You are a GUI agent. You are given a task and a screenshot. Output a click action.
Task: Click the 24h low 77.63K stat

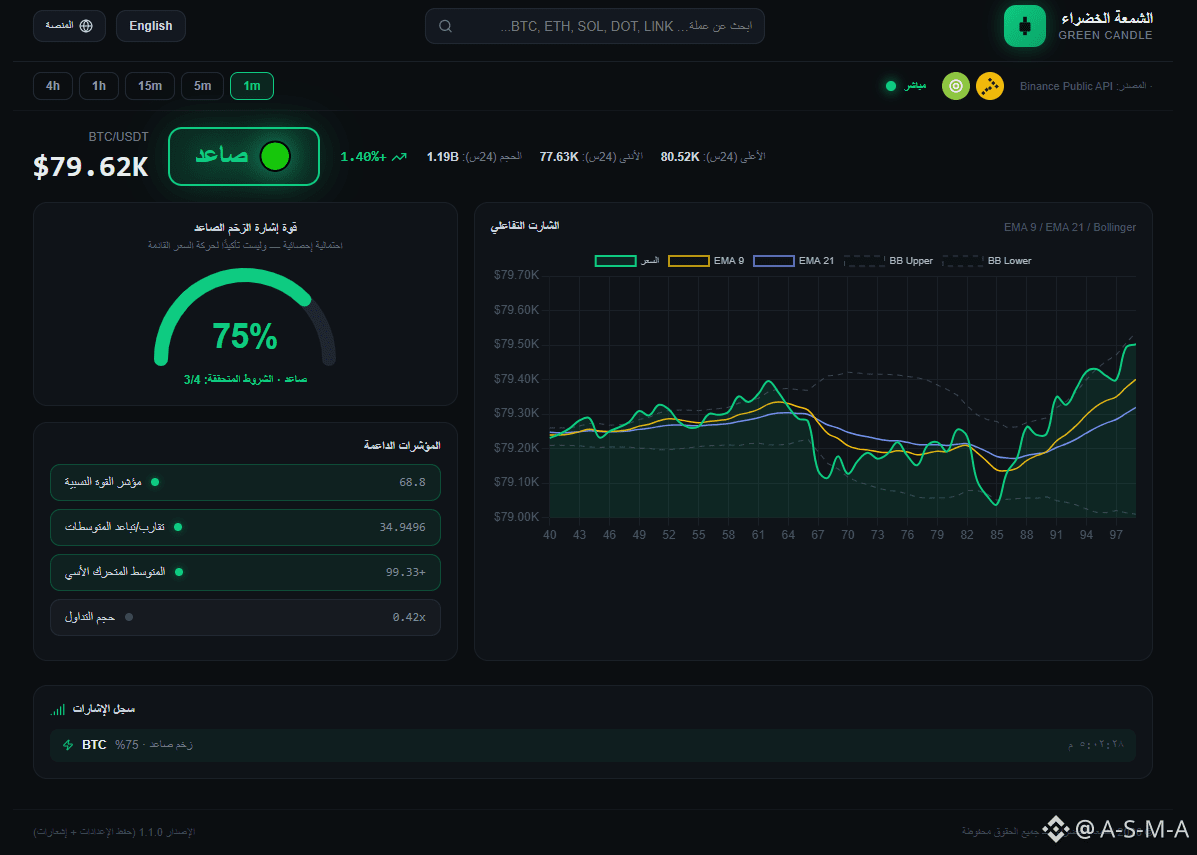tap(591, 156)
